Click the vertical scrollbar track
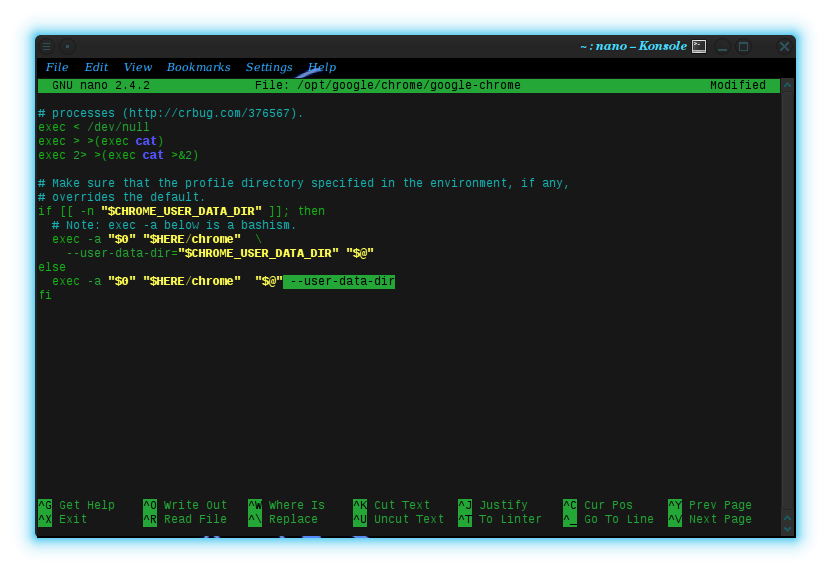 pos(788,302)
